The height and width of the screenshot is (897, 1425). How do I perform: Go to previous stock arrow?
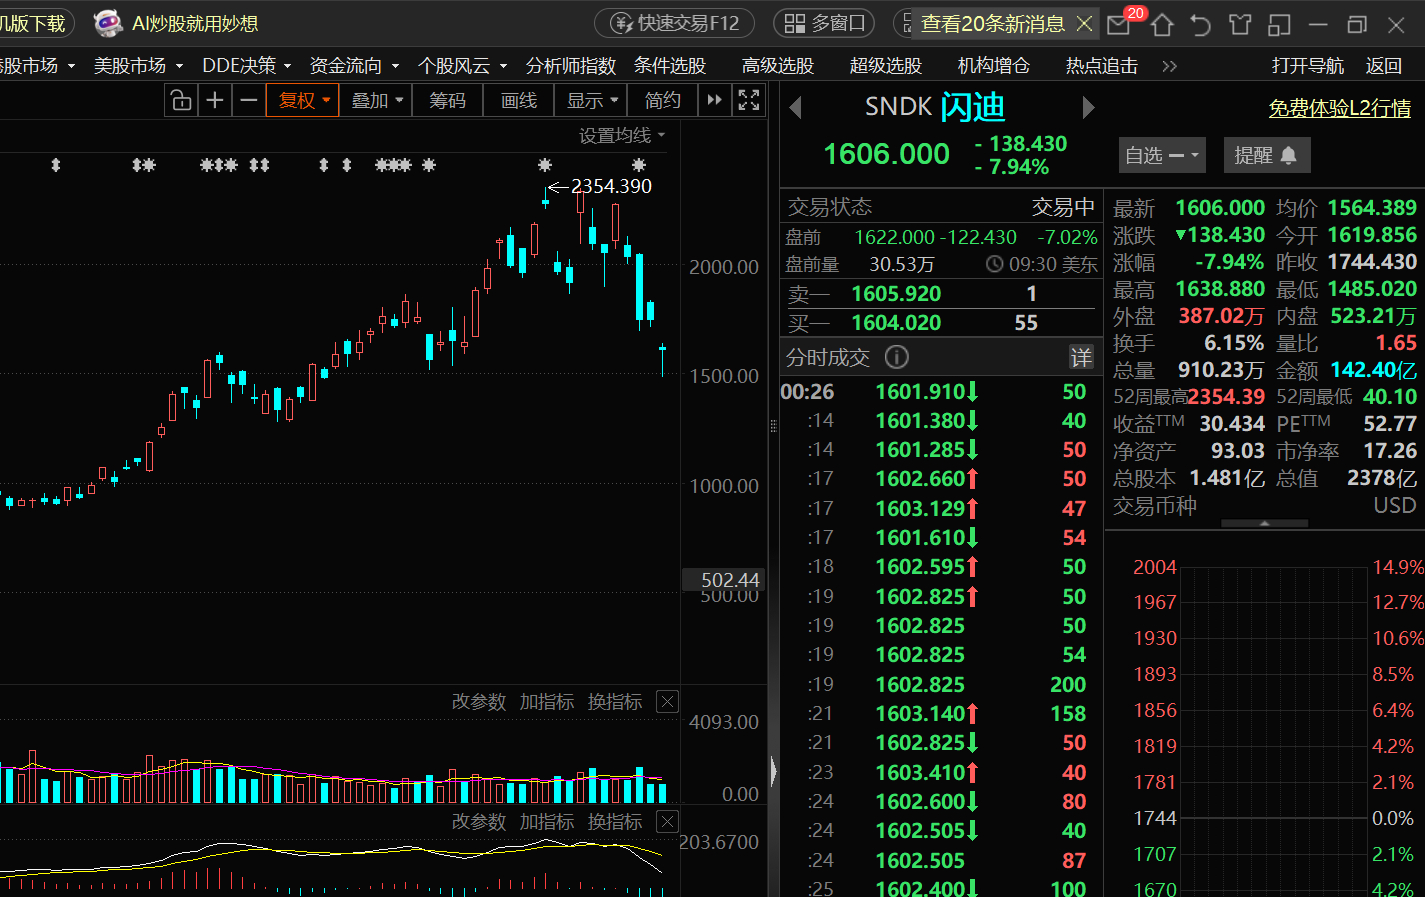tap(796, 107)
